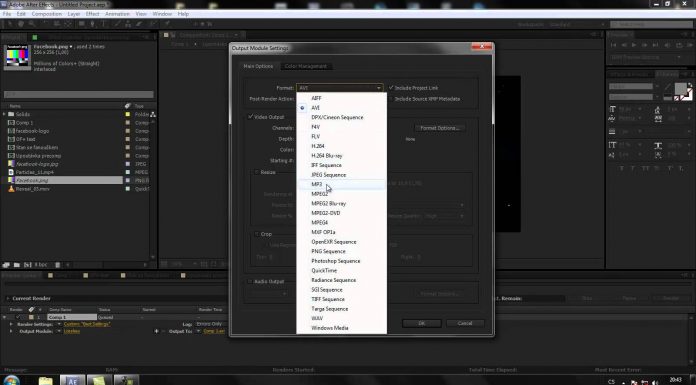Select the Puppet Pin tool

click(167, 24)
